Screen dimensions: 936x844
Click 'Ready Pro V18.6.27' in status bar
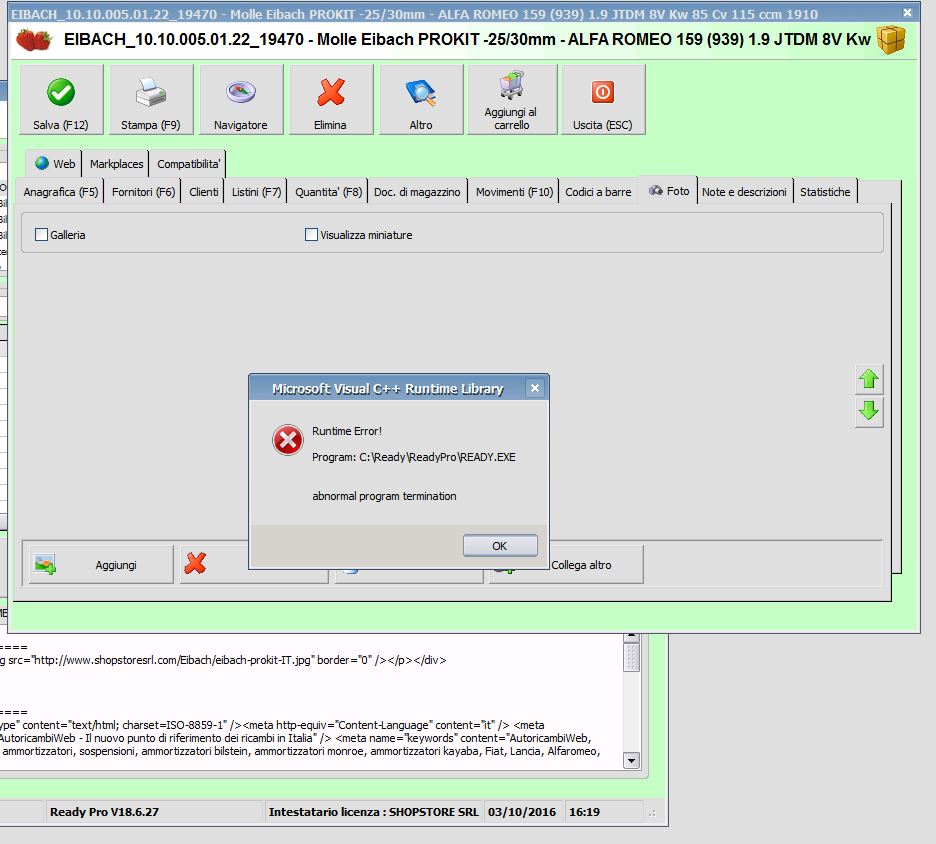click(x=104, y=812)
